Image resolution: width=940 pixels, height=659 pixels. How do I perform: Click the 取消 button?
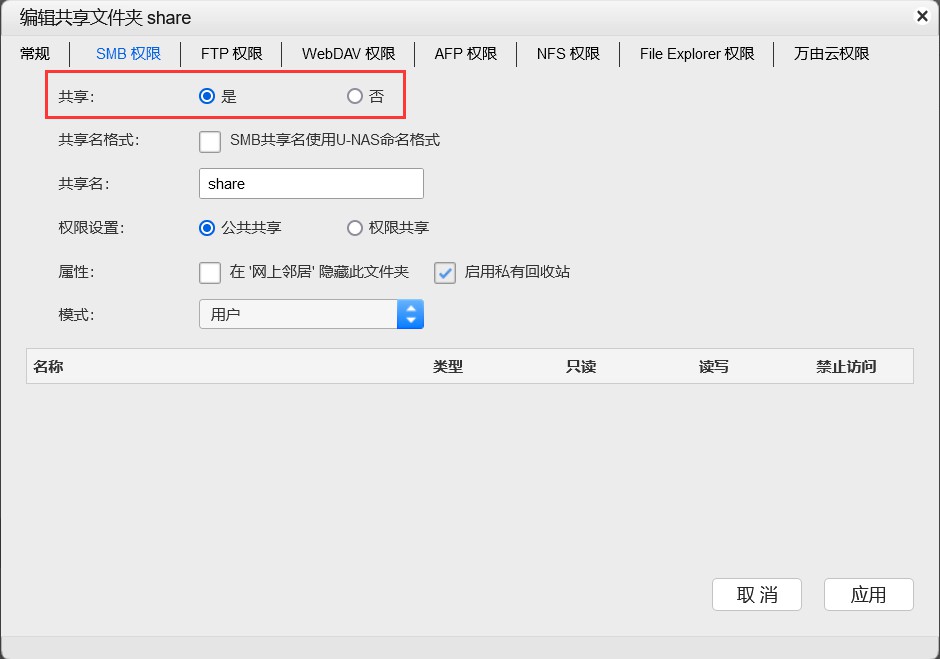click(x=756, y=595)
